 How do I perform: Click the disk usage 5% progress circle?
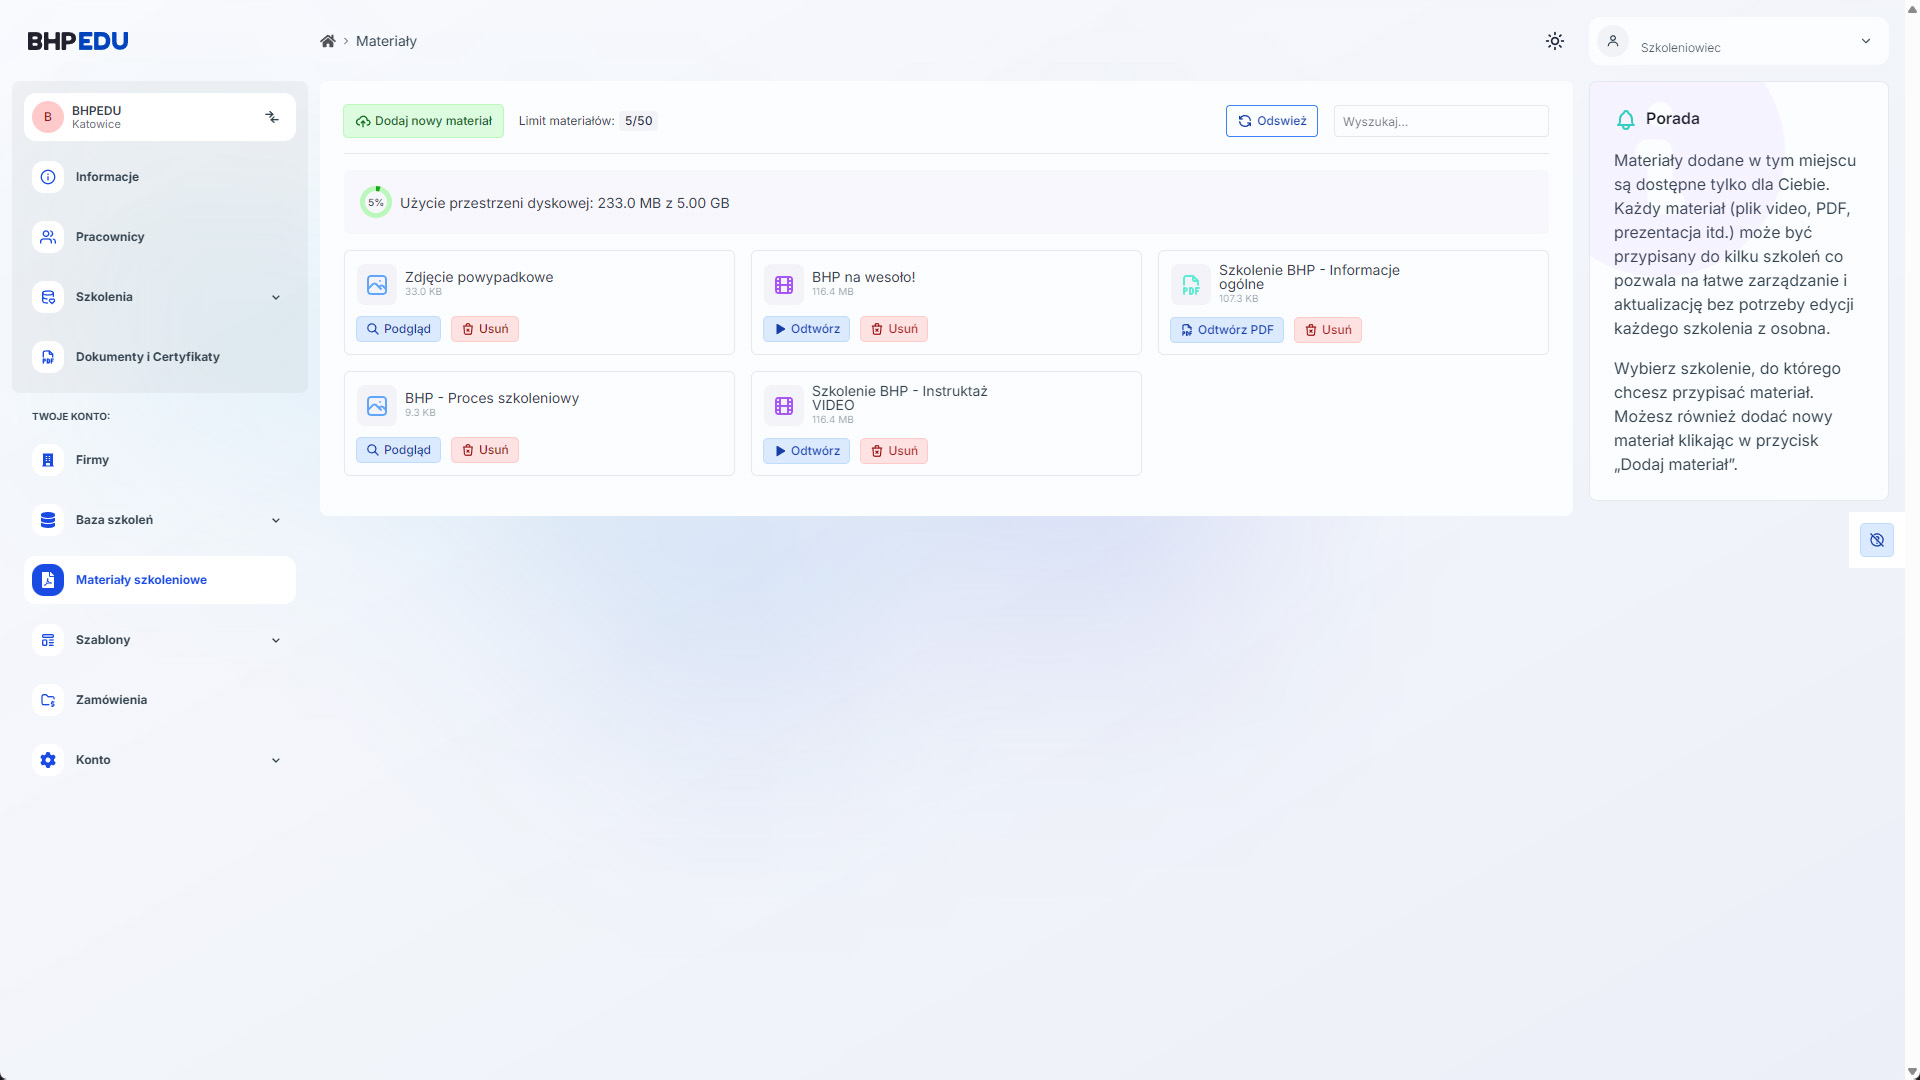(x=376, y=202)
